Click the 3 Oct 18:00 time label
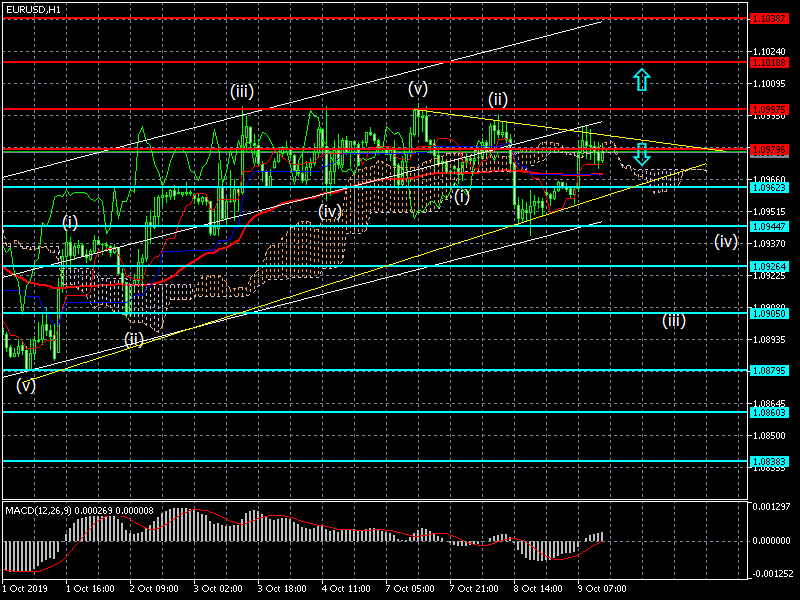 click(282, 588)
